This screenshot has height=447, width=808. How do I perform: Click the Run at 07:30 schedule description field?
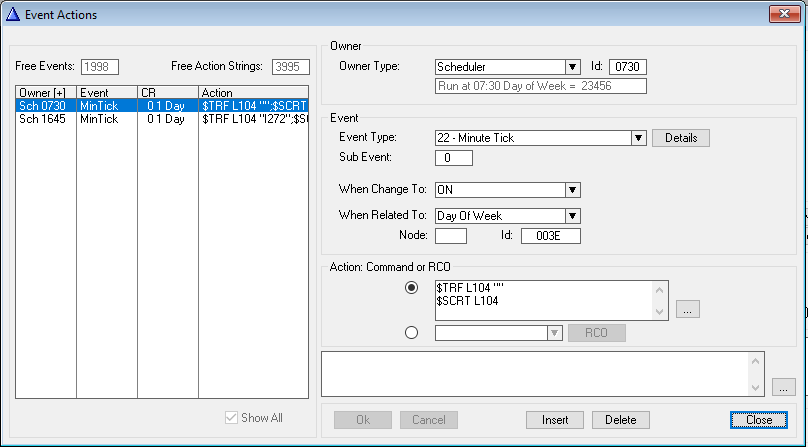pos(541,86)
